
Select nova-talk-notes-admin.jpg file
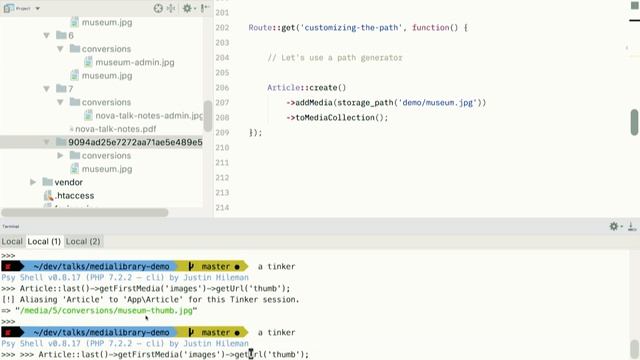[x=149, y=116]
